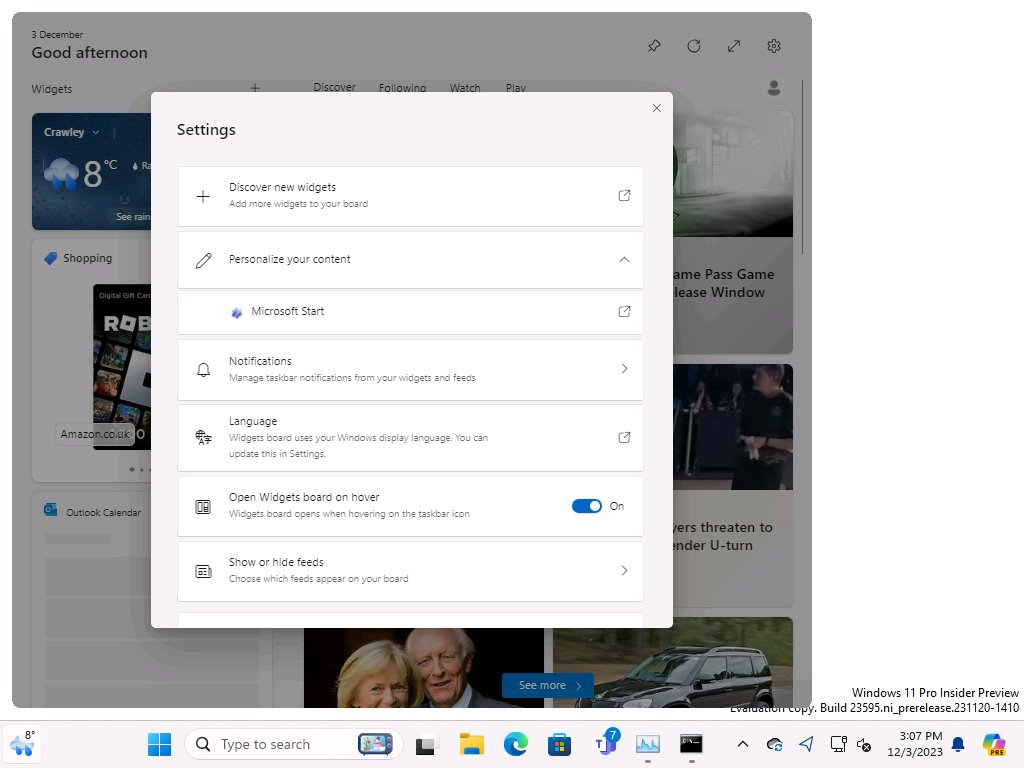Select Discover new widgets title
The height and width of the screenshot is (768, 1024).
[282, 187]
